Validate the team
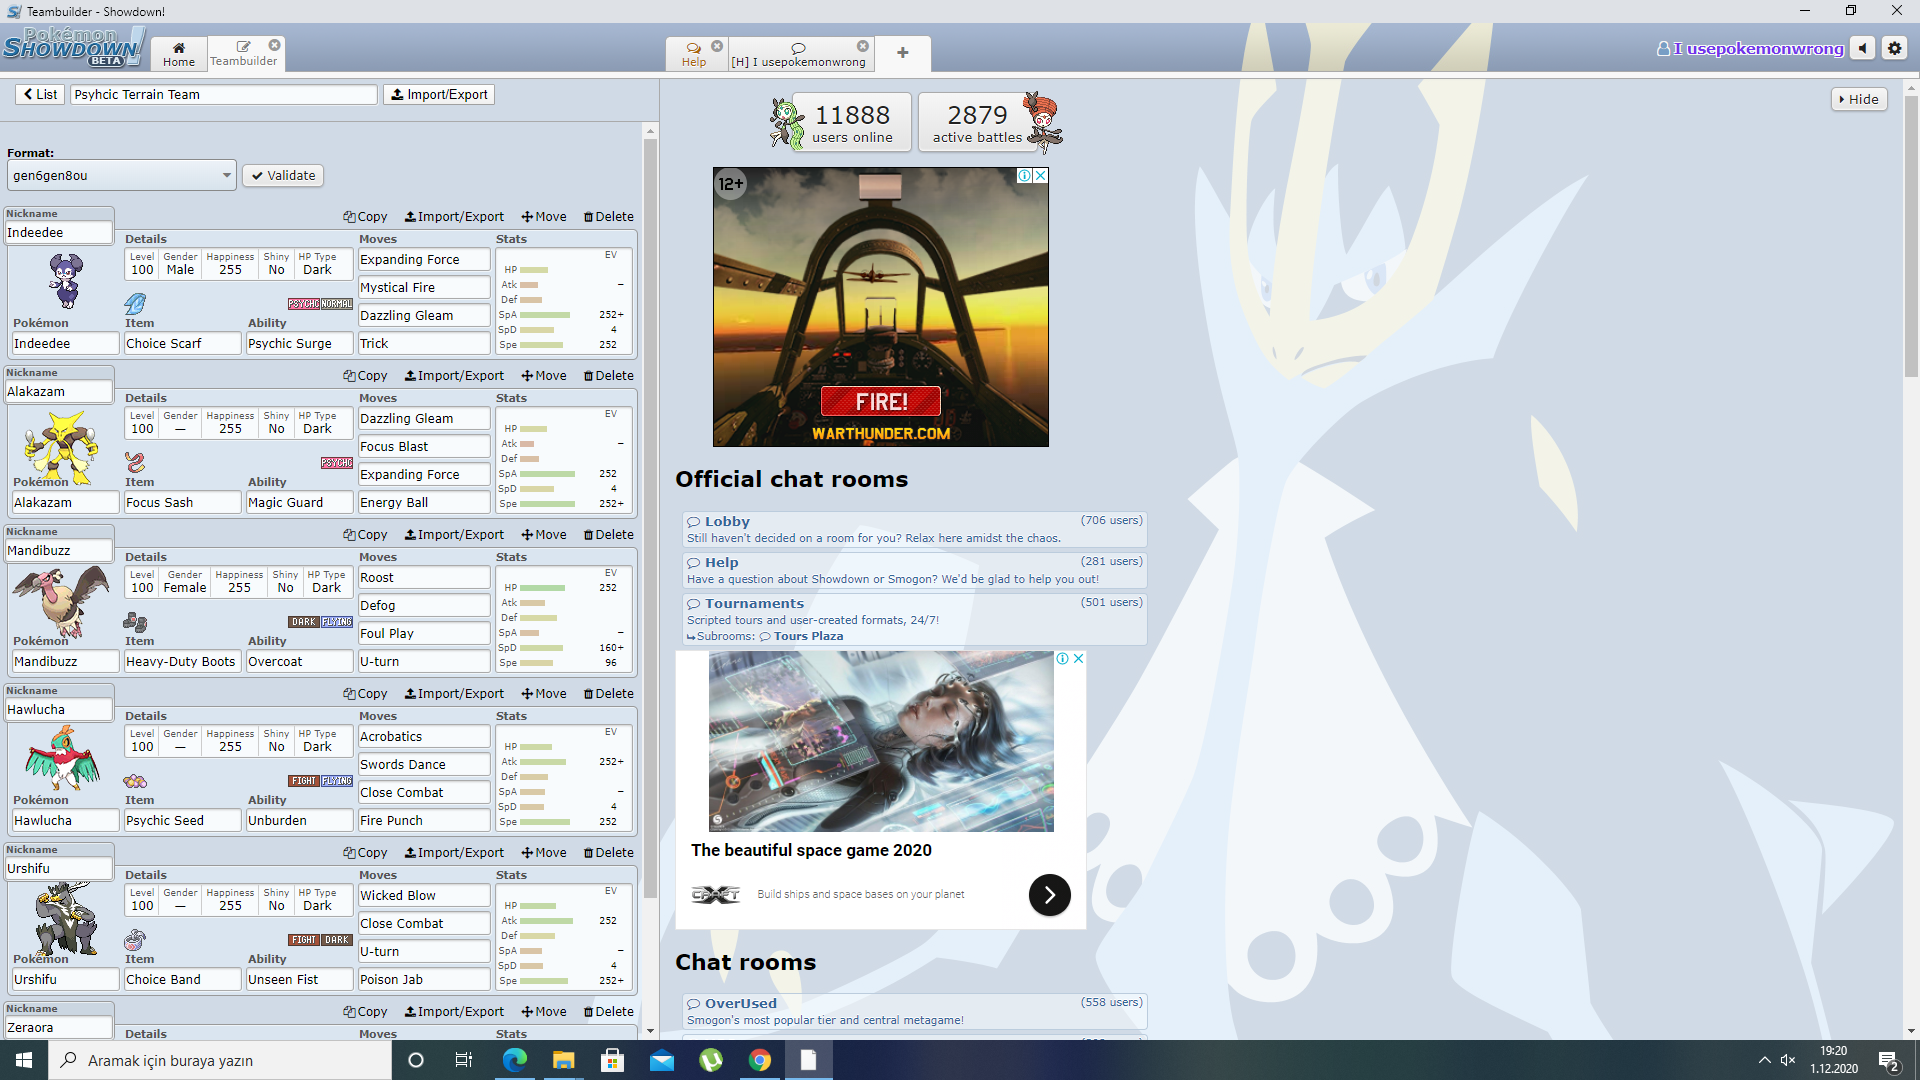1920x1080 pixels. pyautogui.click(x=283, y=175)
